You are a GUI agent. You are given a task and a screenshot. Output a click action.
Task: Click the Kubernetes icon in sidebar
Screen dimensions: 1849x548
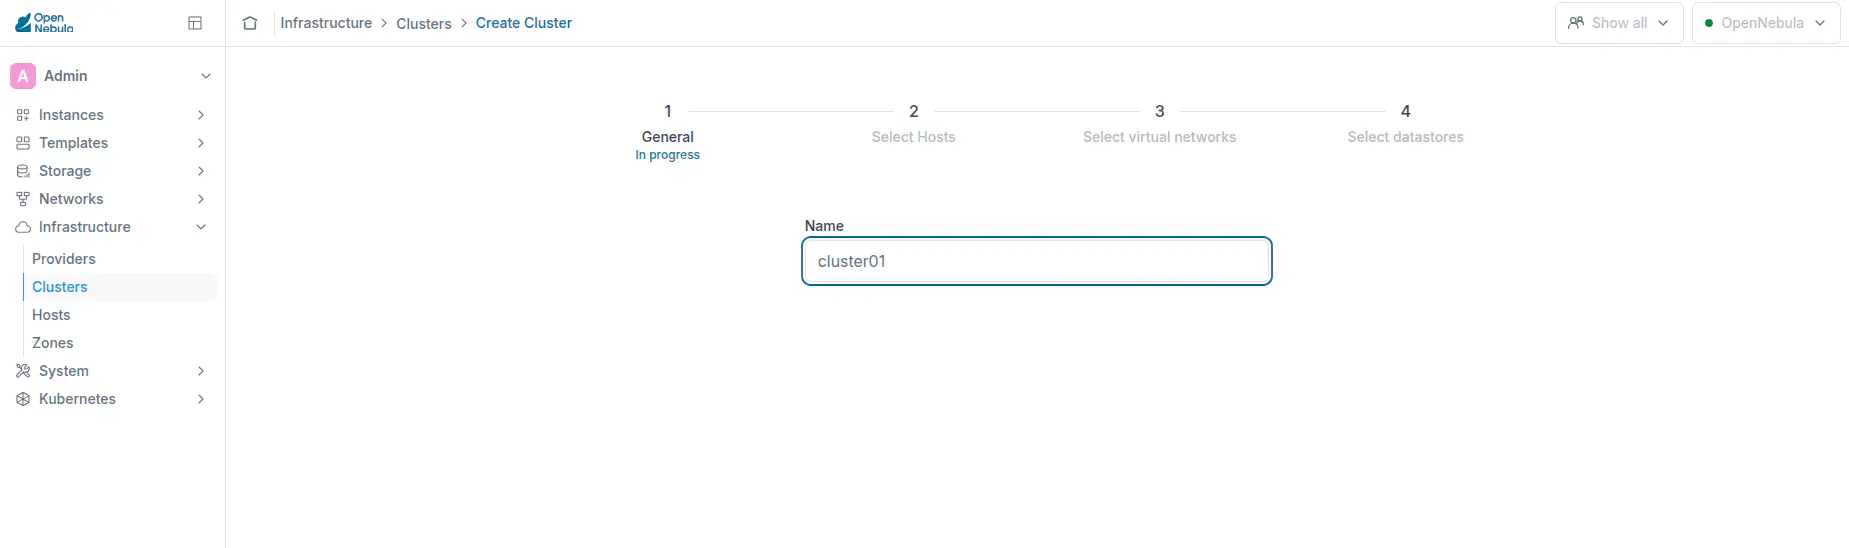coord(23,399)
